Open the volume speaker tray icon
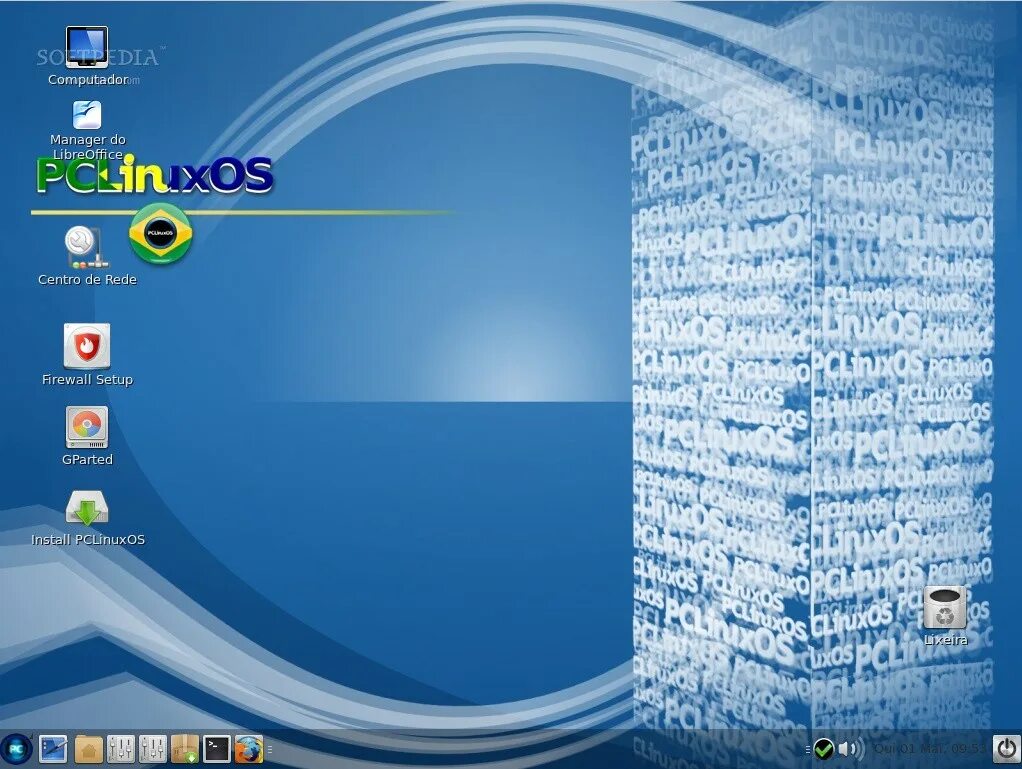This screenshot has height=769, width=1022. click(x=851, y=749)
